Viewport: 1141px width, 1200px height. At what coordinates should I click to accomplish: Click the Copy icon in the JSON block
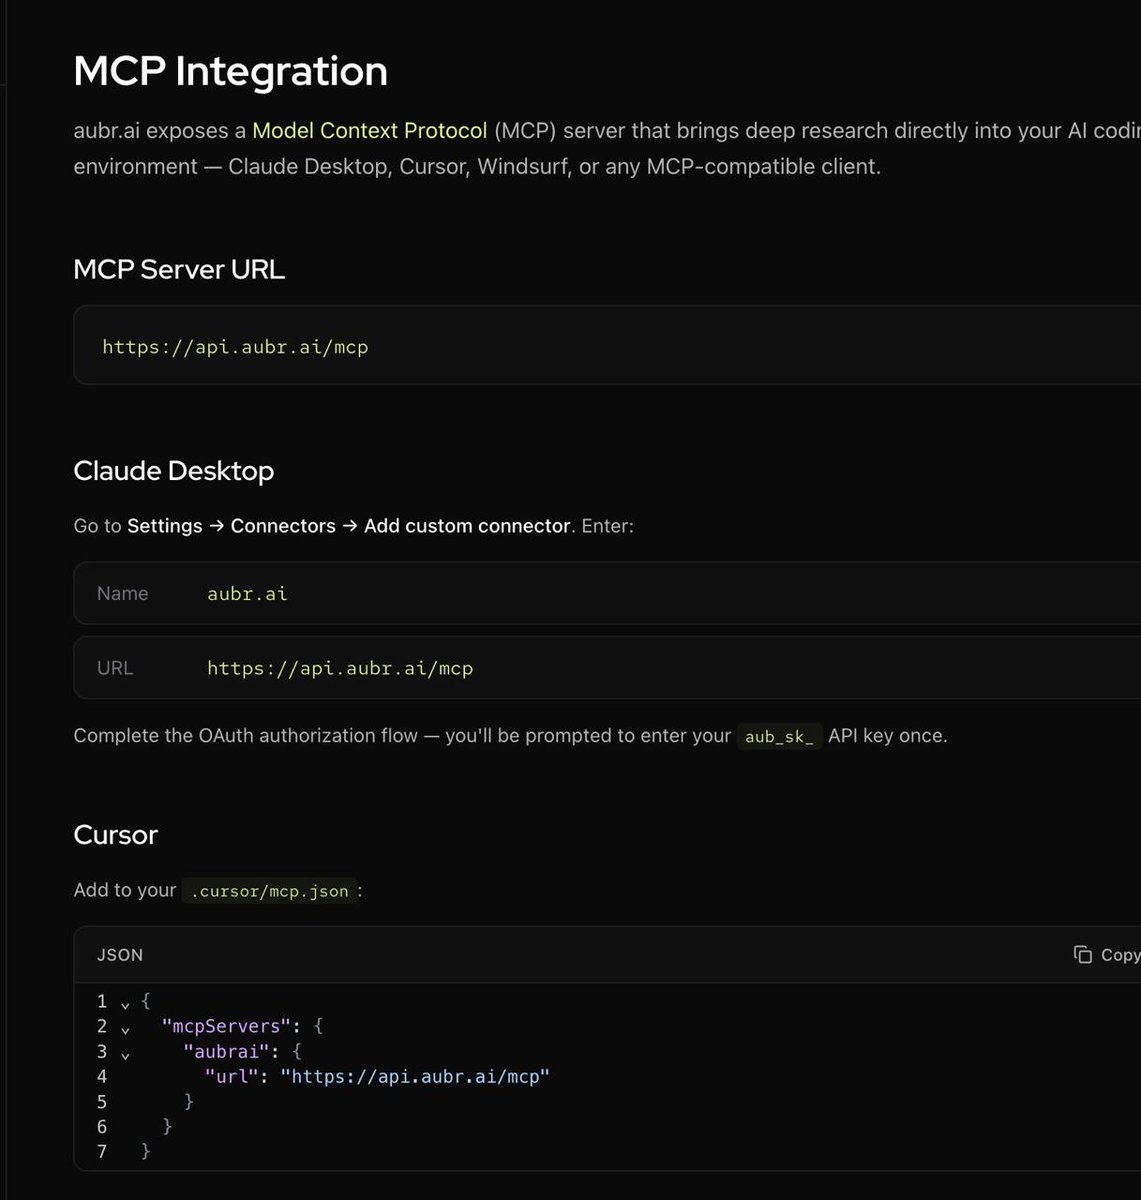point(1083,955)
